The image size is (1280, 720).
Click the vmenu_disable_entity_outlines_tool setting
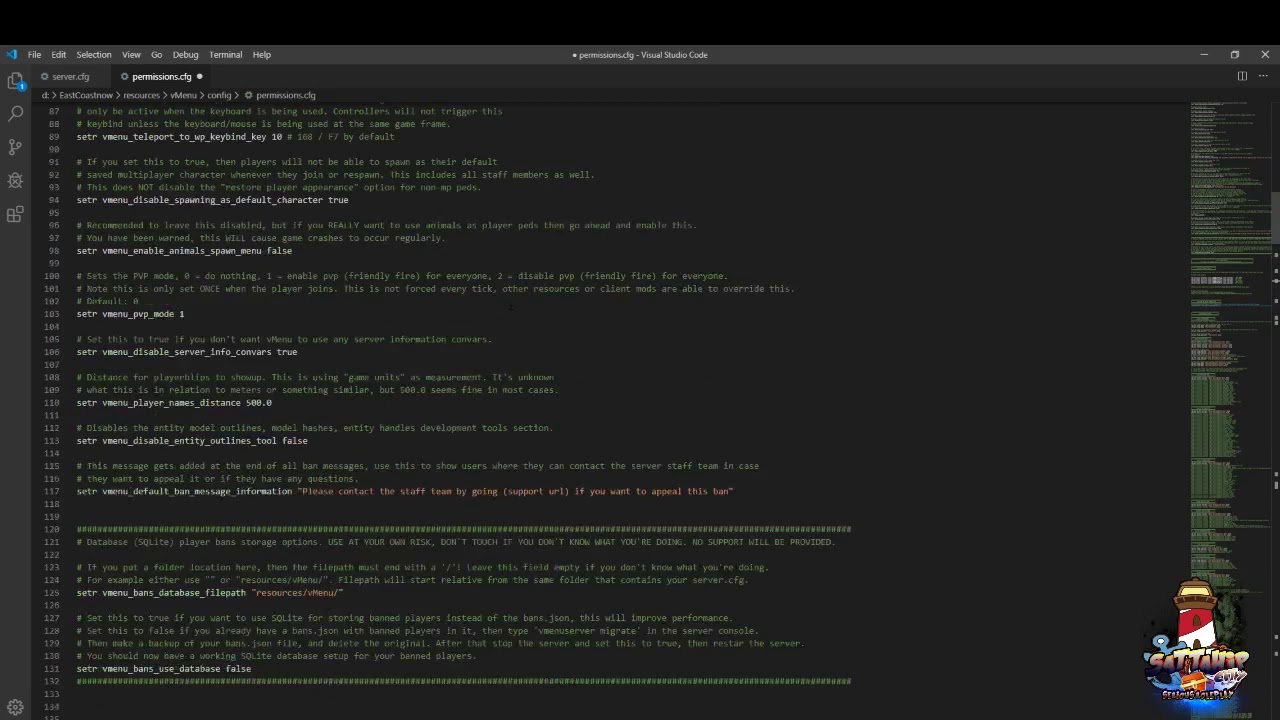click(189, 441)
